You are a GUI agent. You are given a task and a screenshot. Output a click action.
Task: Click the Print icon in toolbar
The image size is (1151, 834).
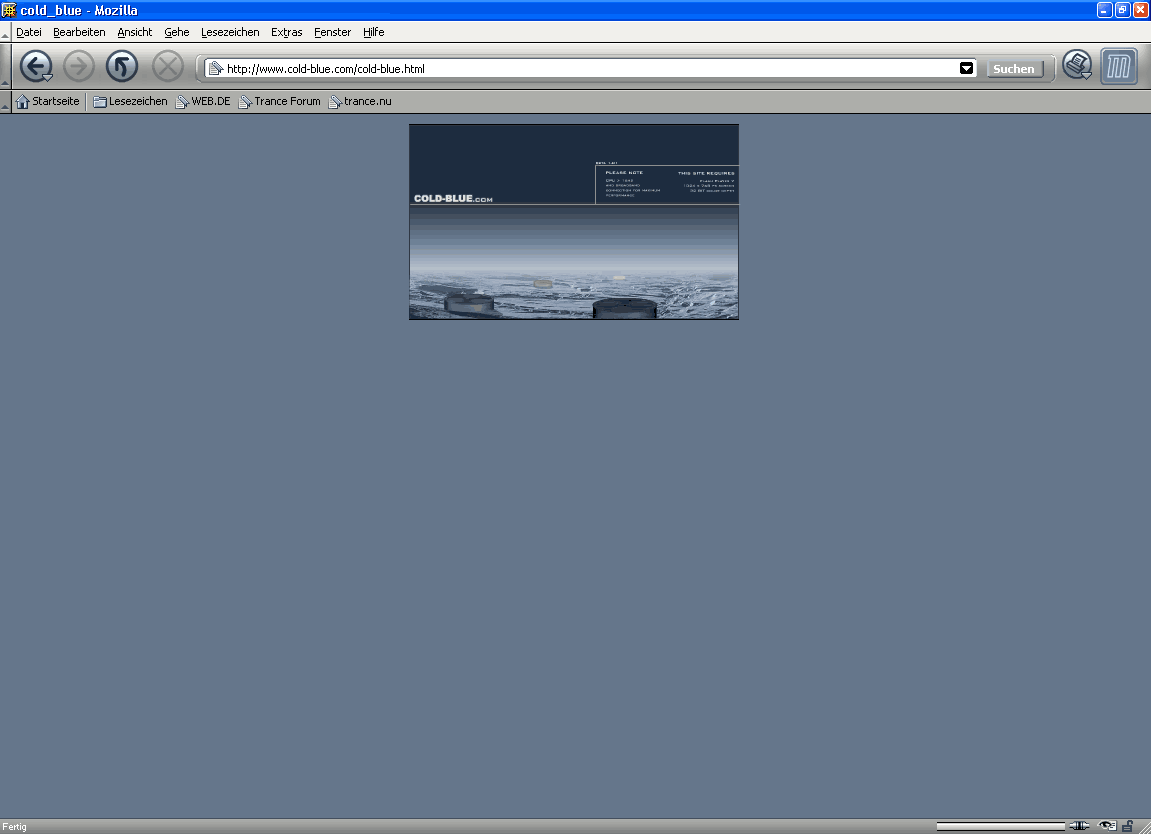point(1076,66)
